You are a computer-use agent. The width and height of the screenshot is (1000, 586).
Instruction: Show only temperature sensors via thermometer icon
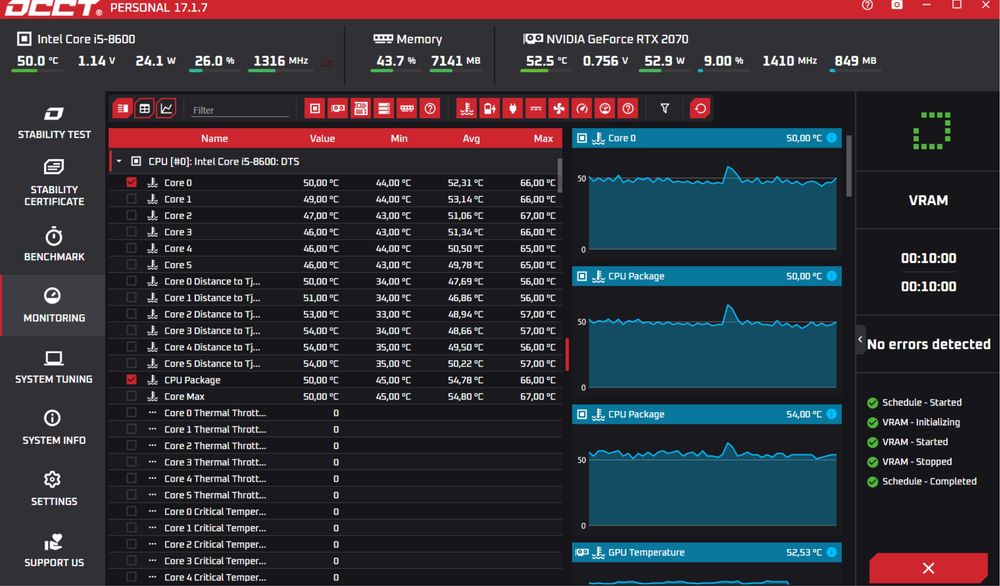[x=467, y=108]
